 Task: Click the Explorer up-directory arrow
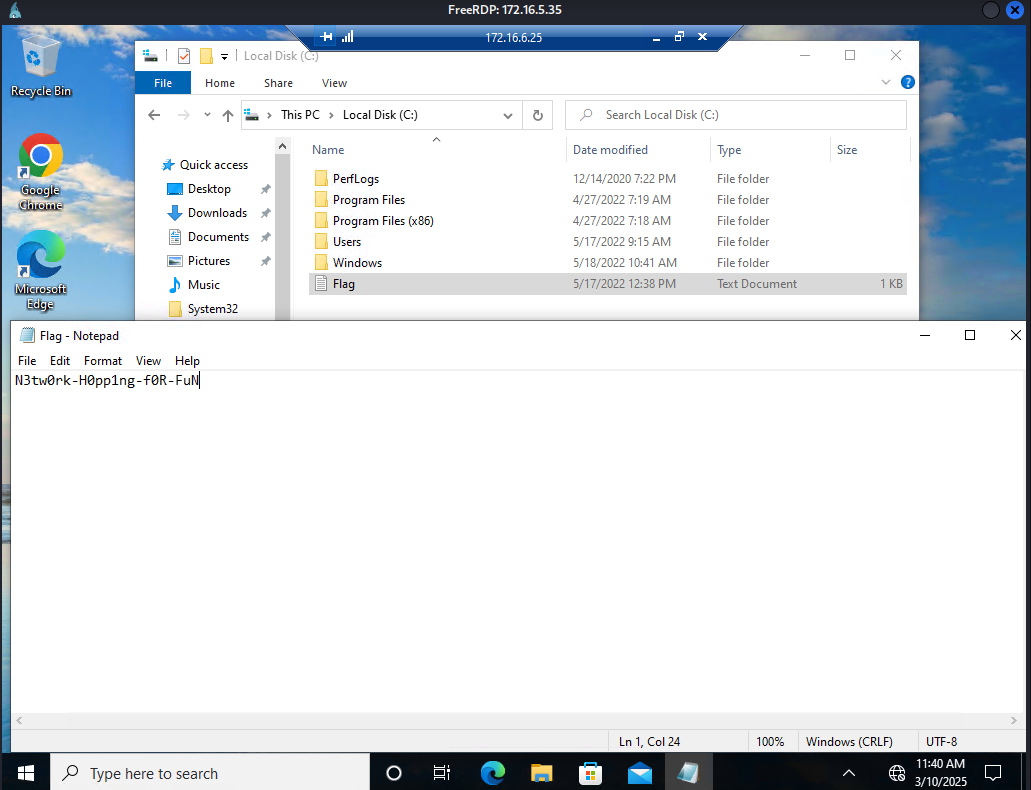tap(228, 115)
